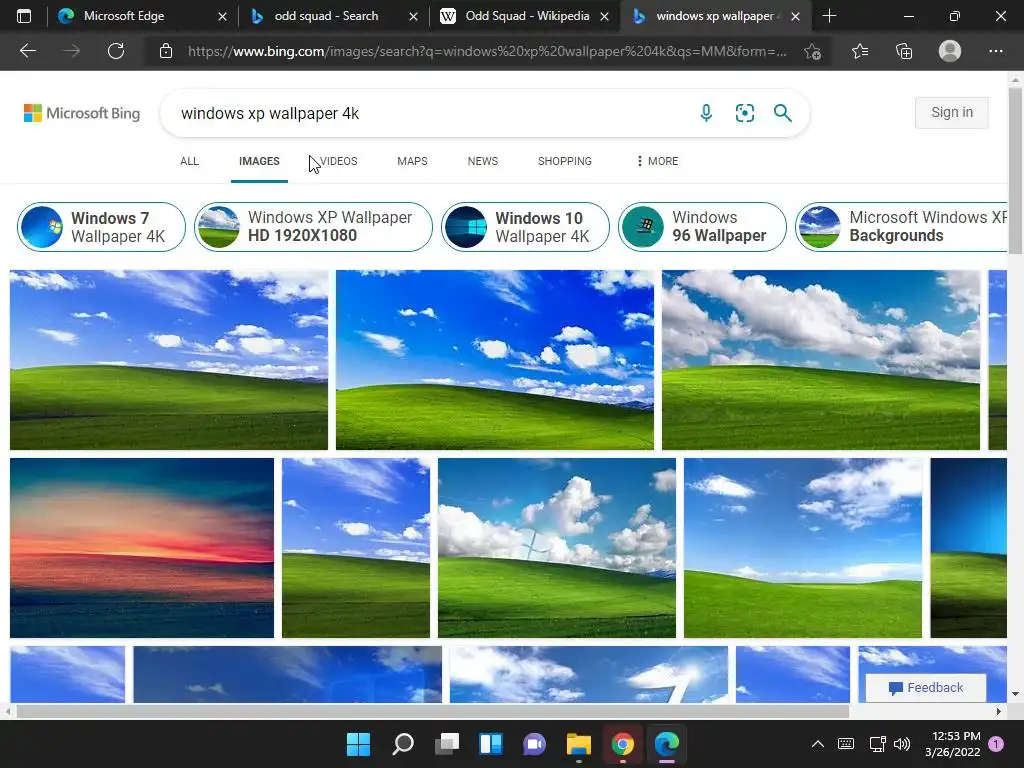Open the browser profile avatar

pos(950,51)
